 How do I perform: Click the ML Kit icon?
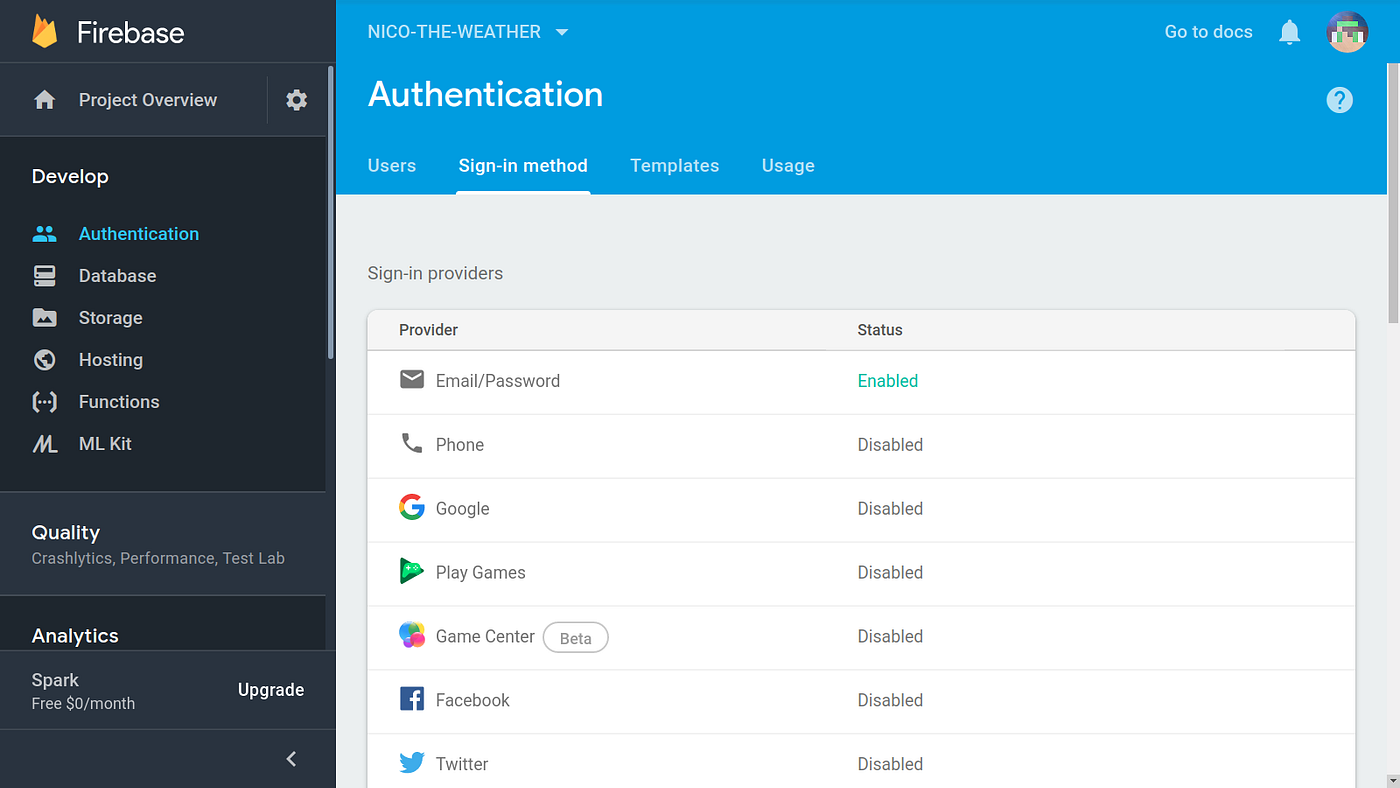(44, 443)
